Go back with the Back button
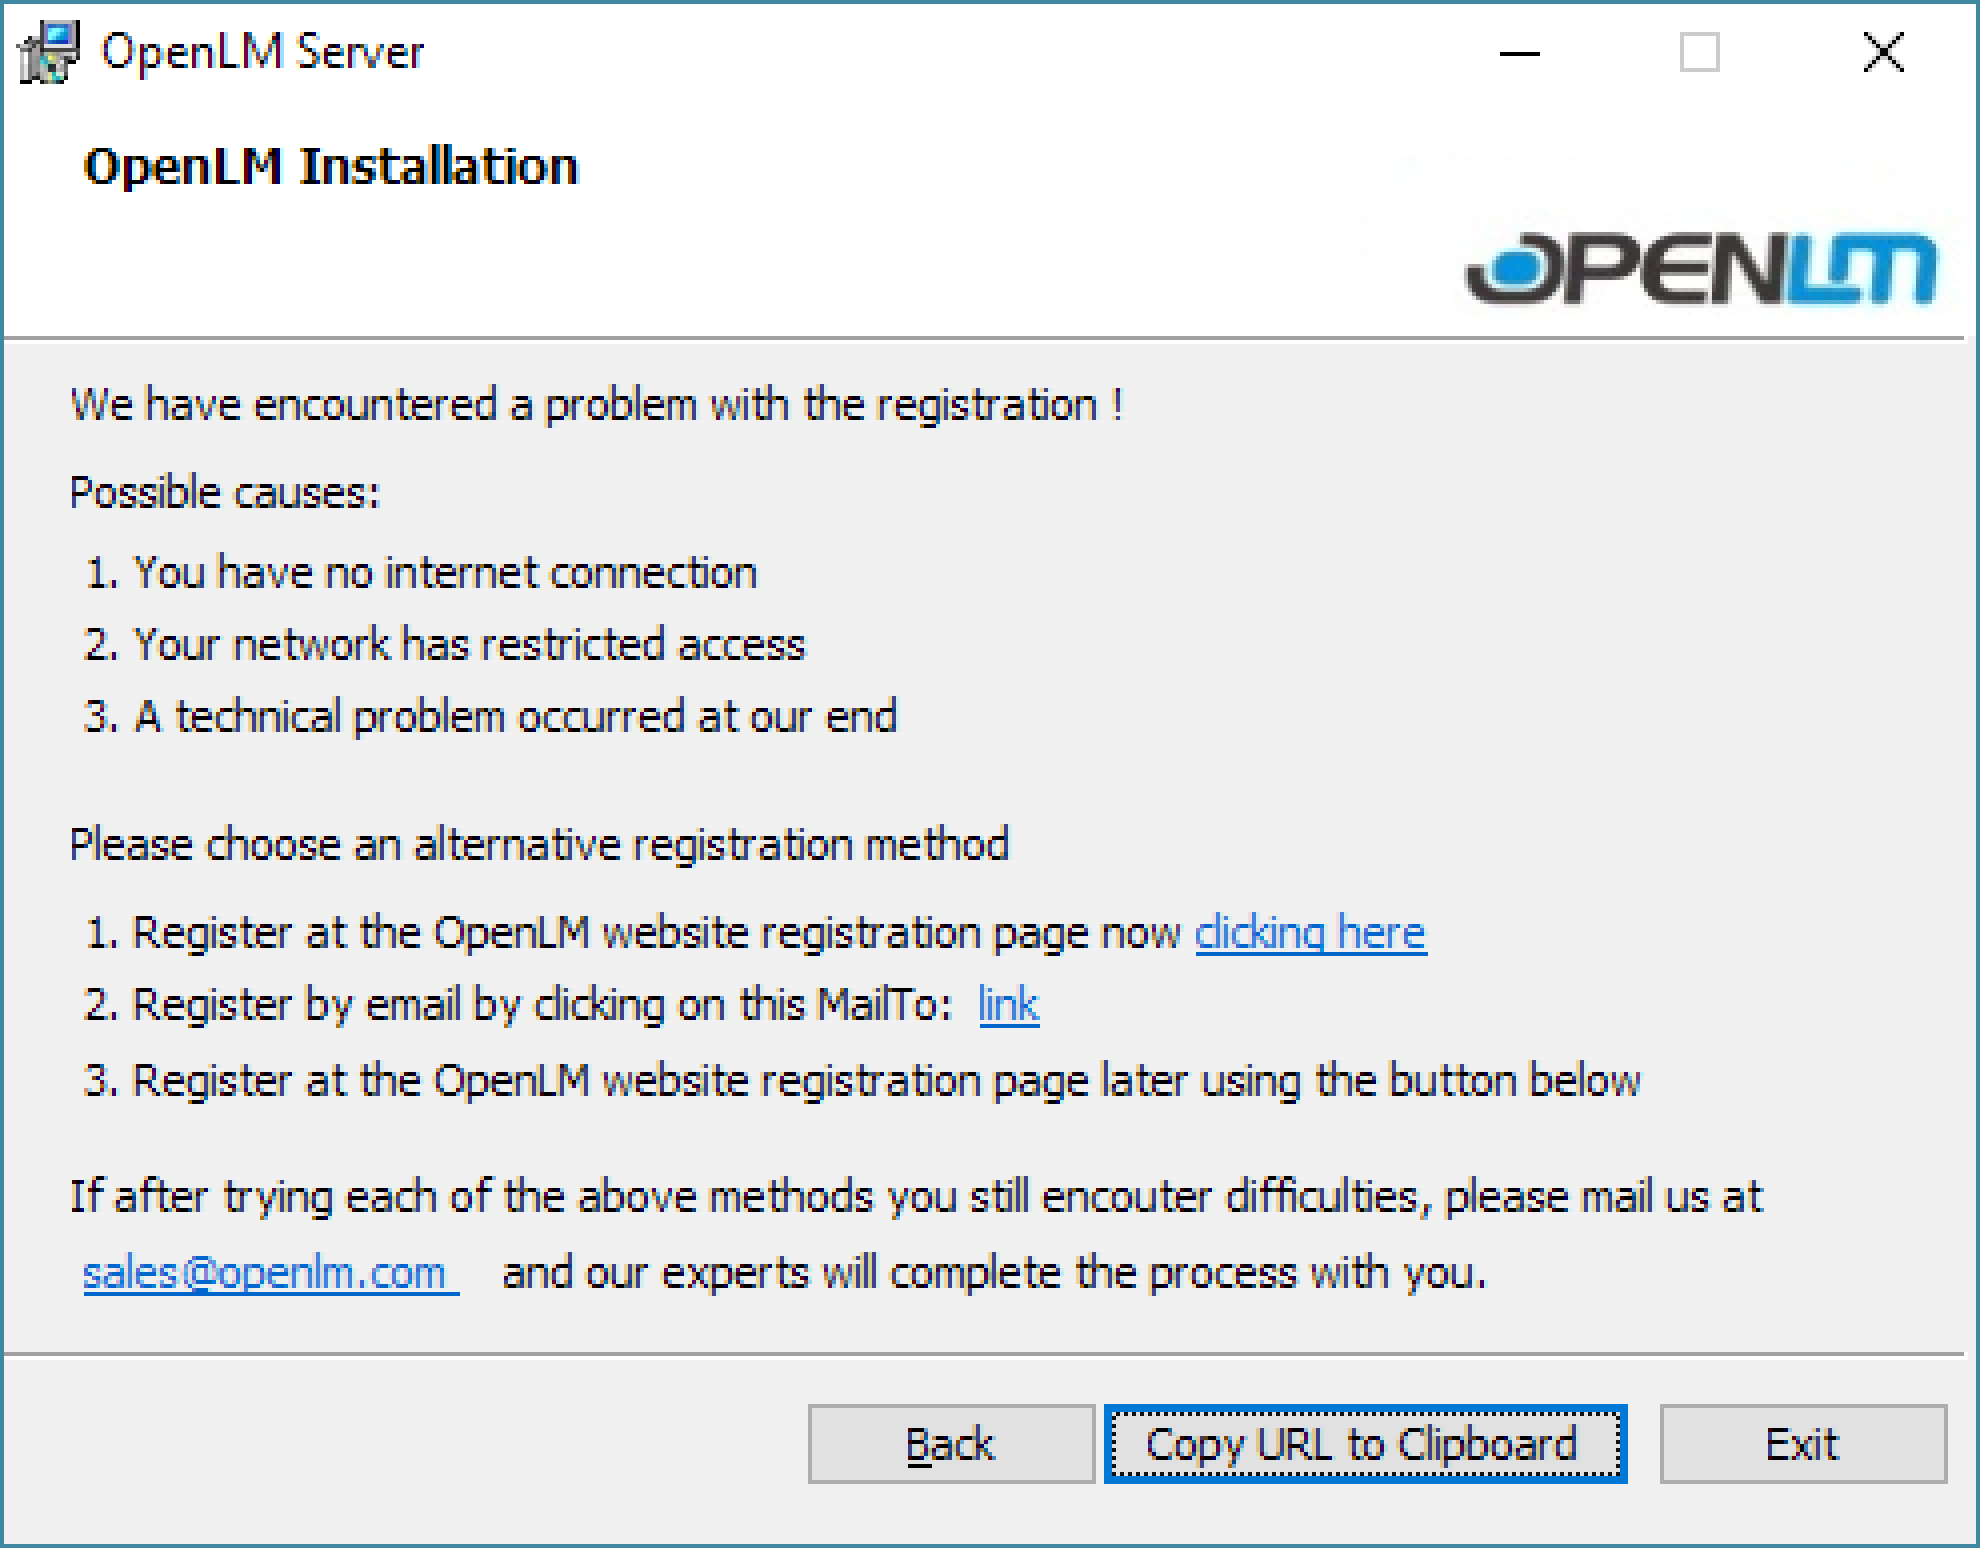1980x1548 pixels. [x=950, y=1444]
